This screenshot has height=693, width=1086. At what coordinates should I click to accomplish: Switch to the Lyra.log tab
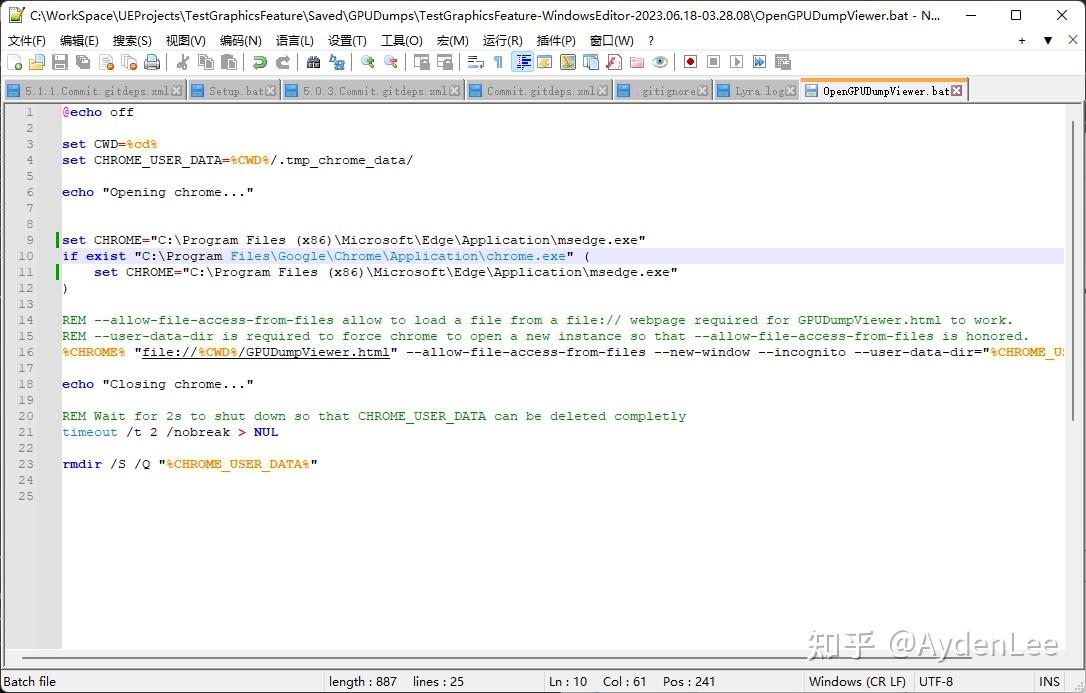click(x=759, y=91)
